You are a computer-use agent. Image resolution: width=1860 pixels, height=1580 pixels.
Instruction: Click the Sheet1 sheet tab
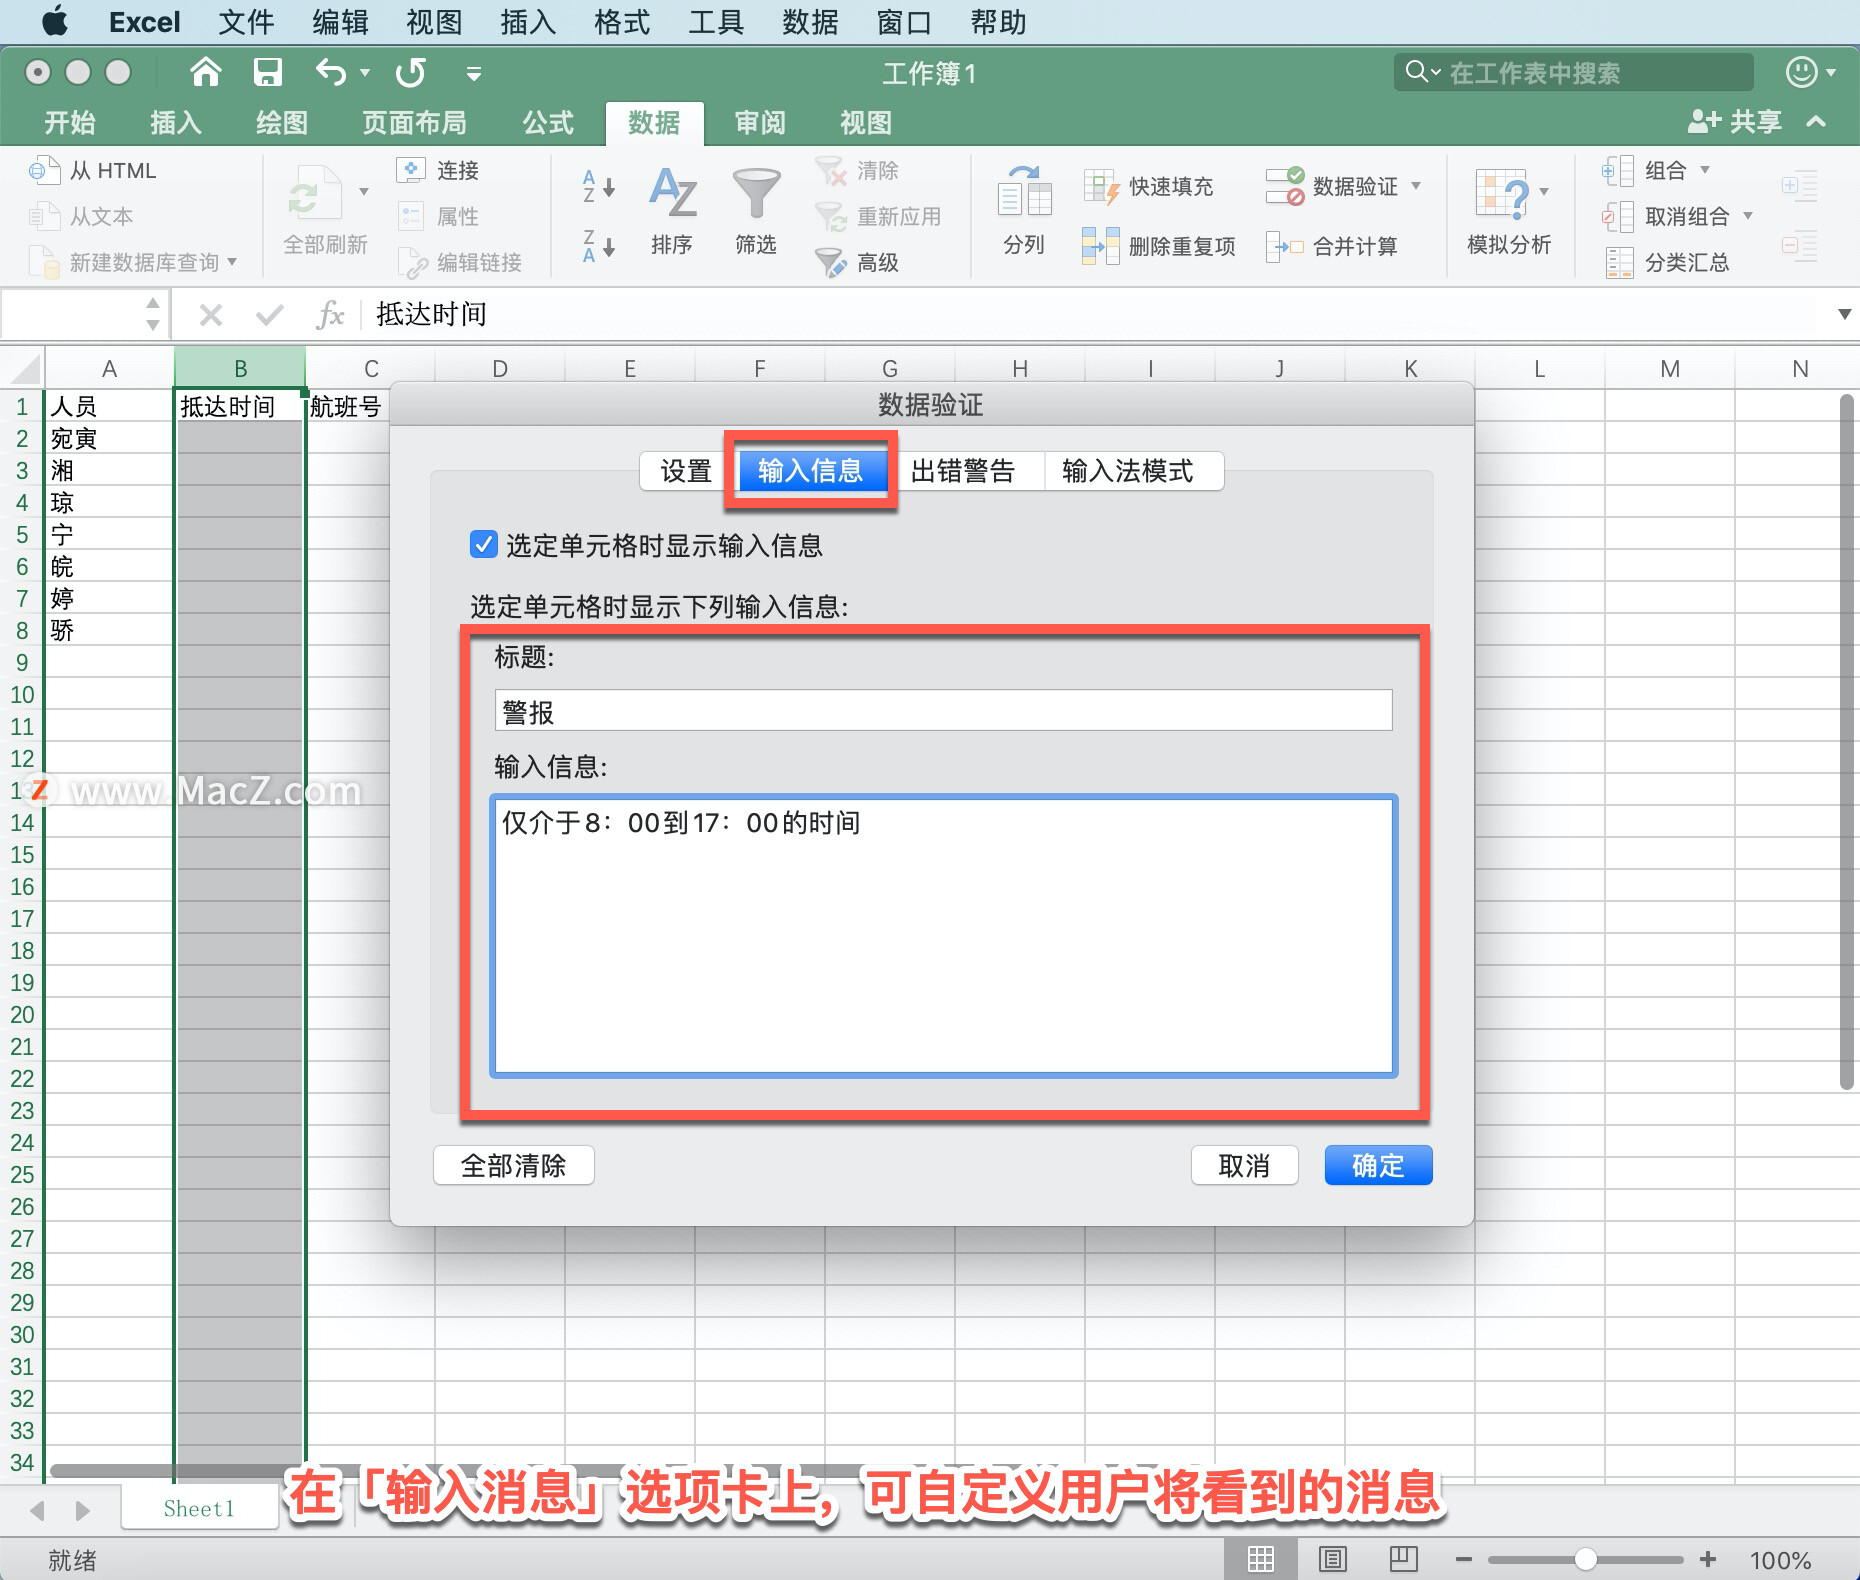coord(199,1508)
